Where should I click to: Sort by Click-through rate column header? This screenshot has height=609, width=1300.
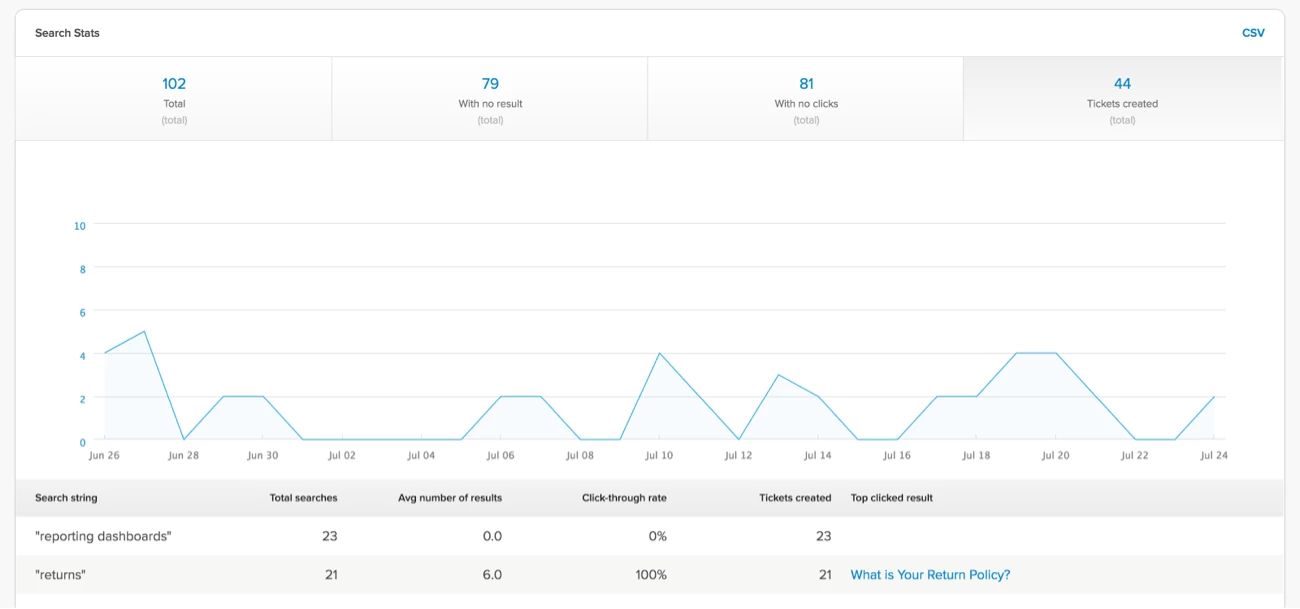point(624,498)
